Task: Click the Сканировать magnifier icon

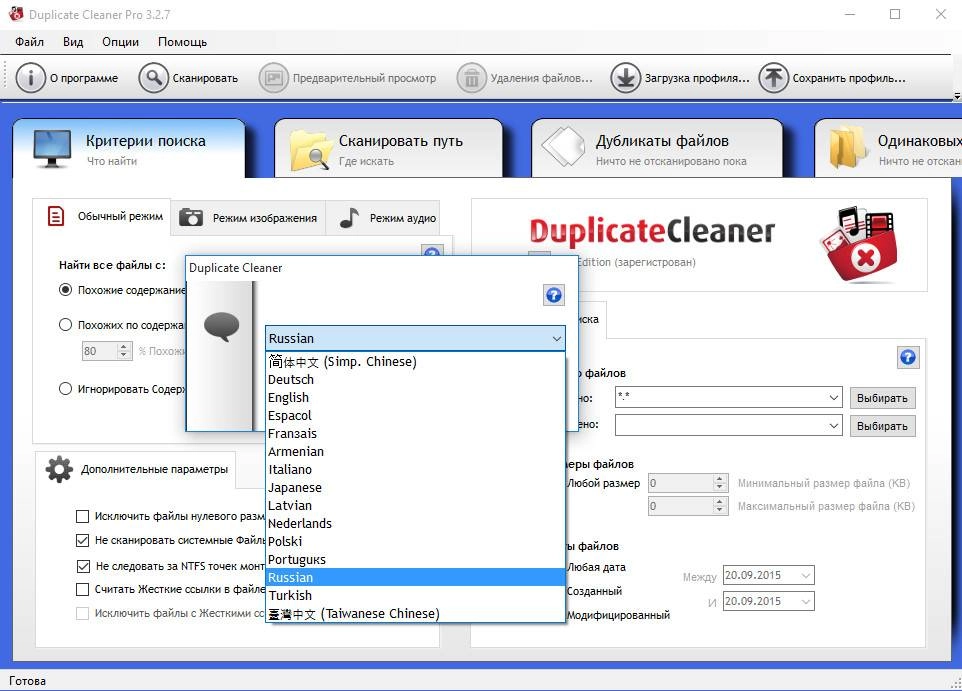Action: pos(153,78)
